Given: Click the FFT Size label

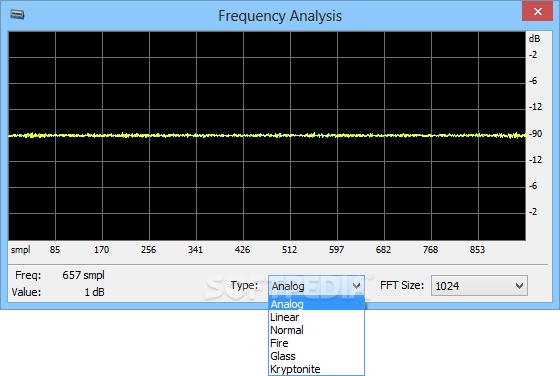Looking at the screenshot, I should pyautogui.click(x=402, y=285).
